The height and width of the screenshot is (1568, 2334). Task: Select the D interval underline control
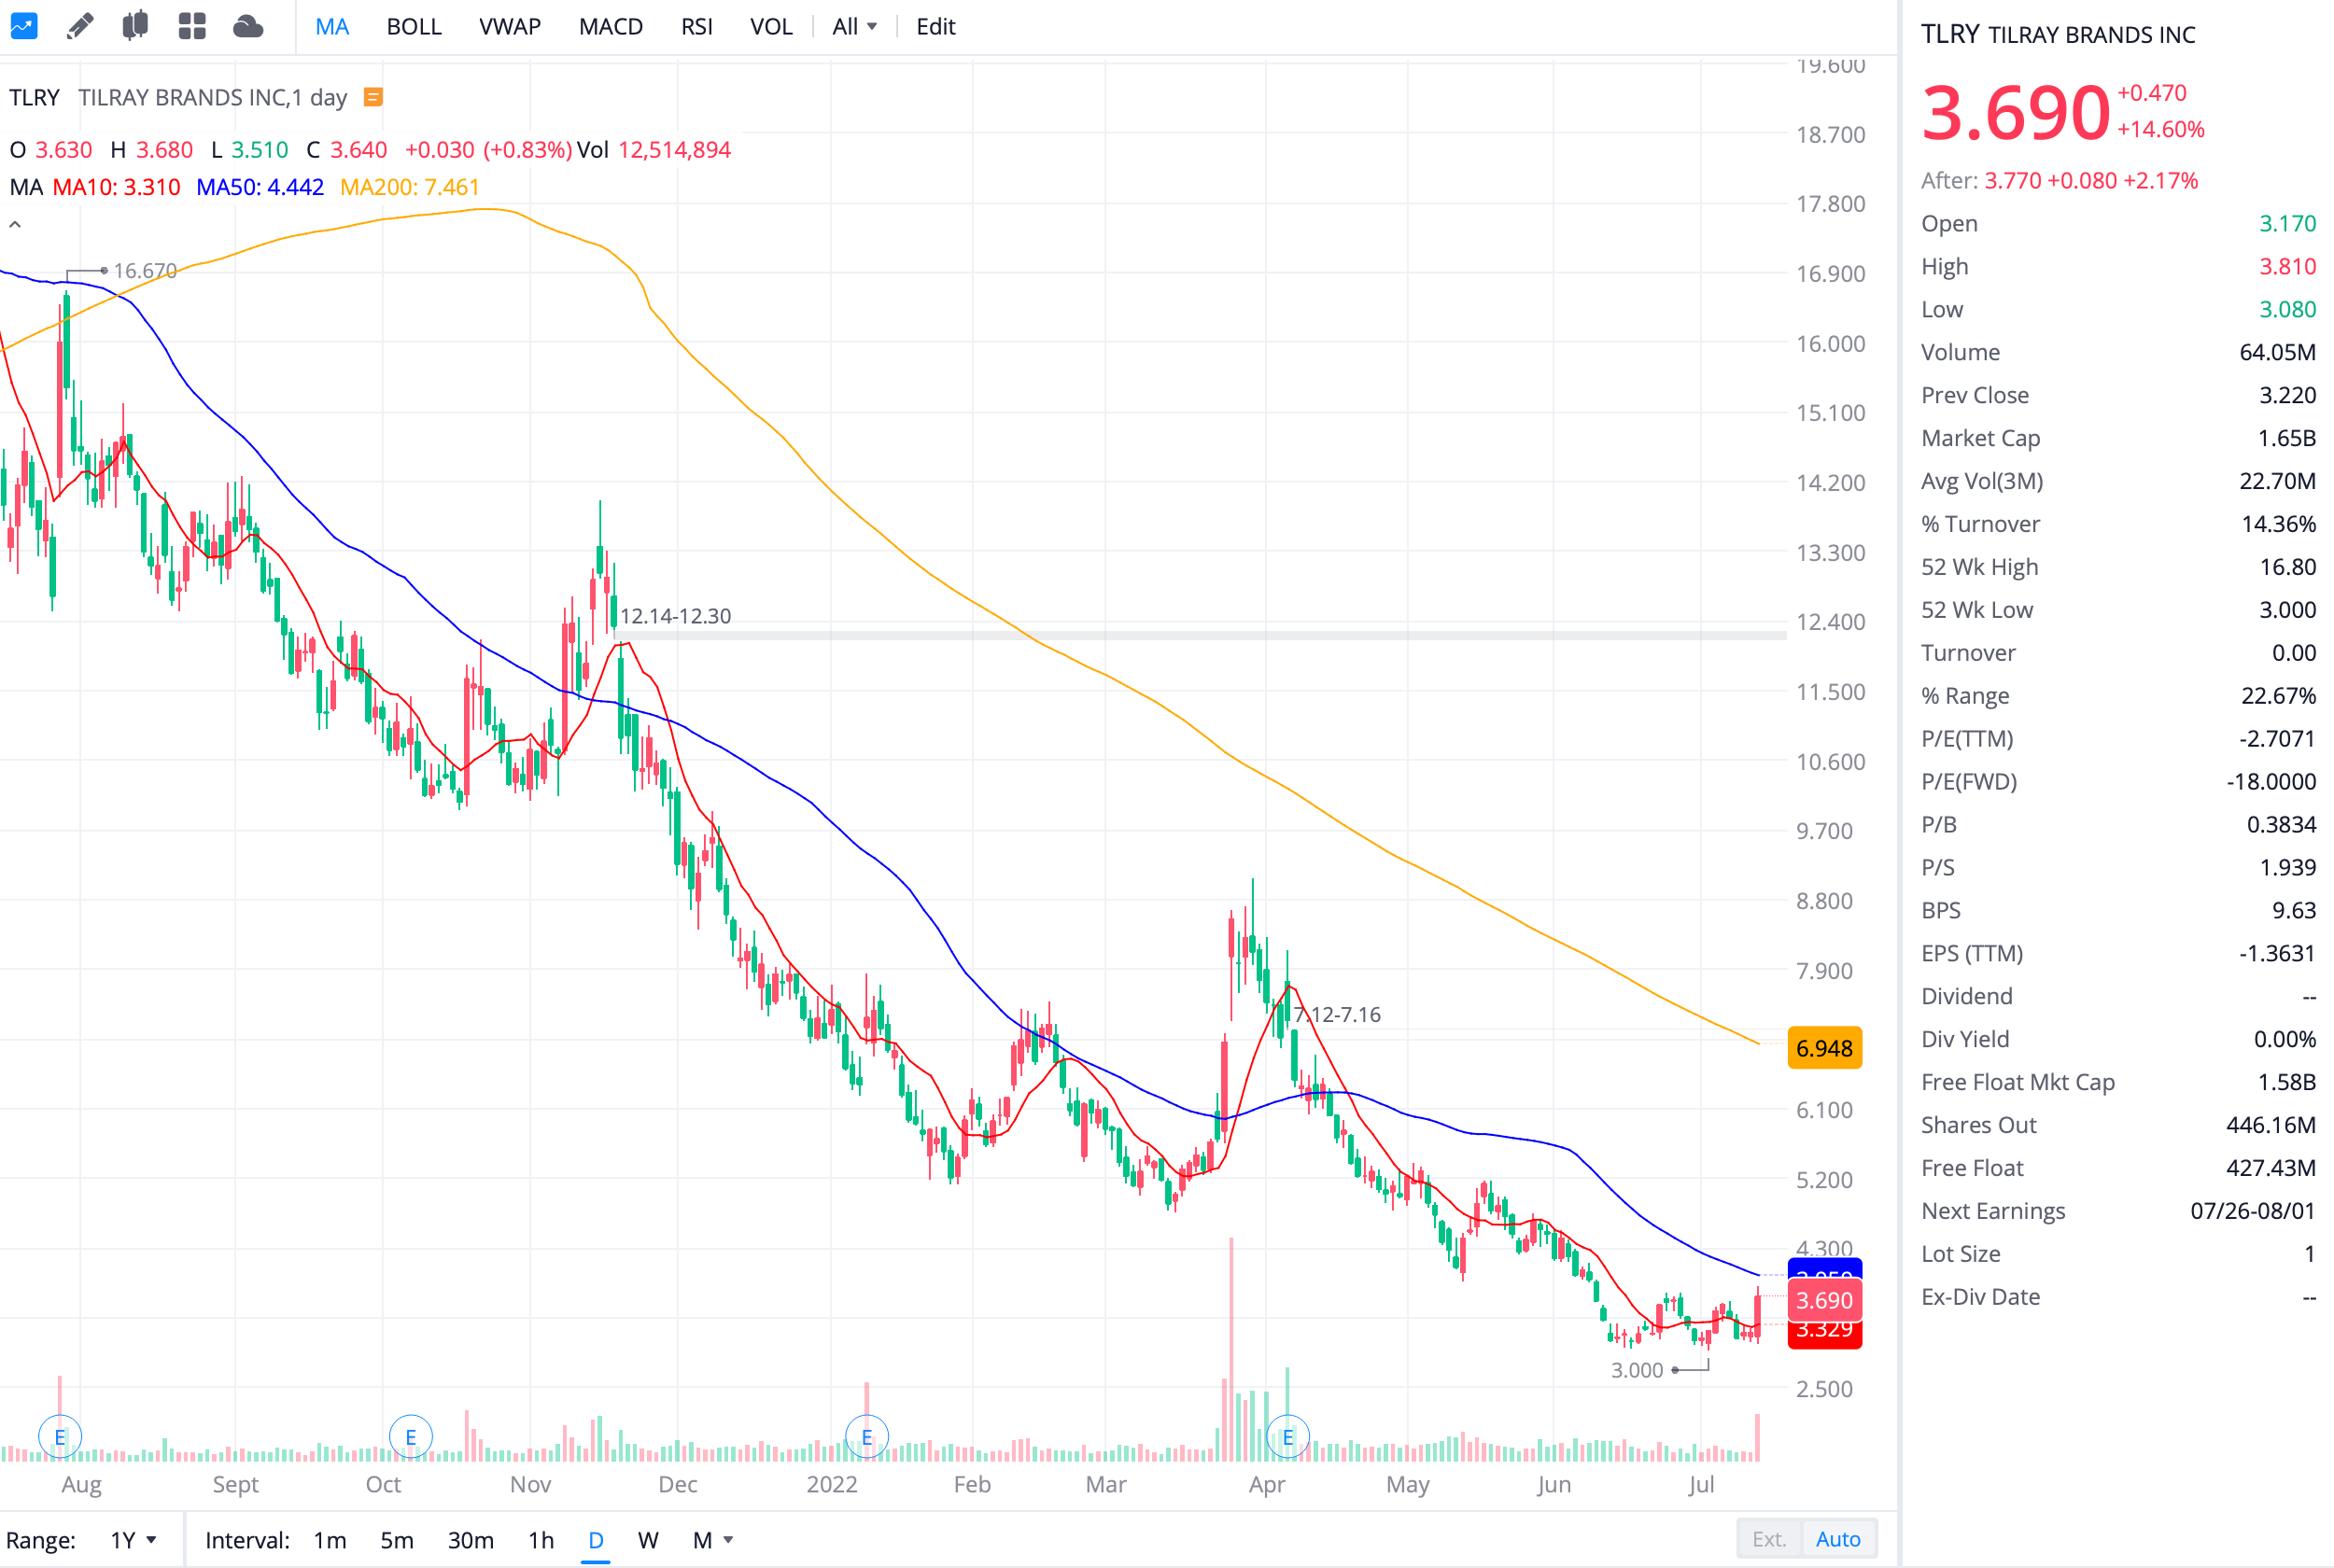595,1540
